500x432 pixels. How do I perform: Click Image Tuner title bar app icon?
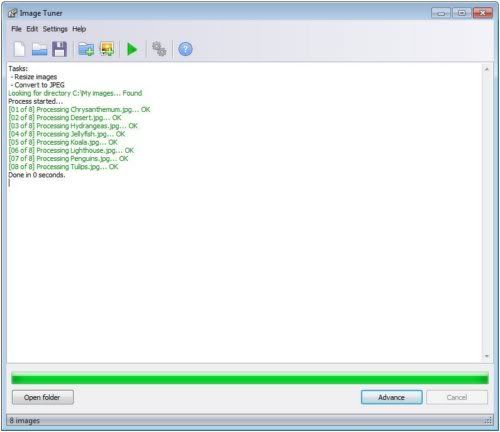pyautogui.click(x=13, y=13)
